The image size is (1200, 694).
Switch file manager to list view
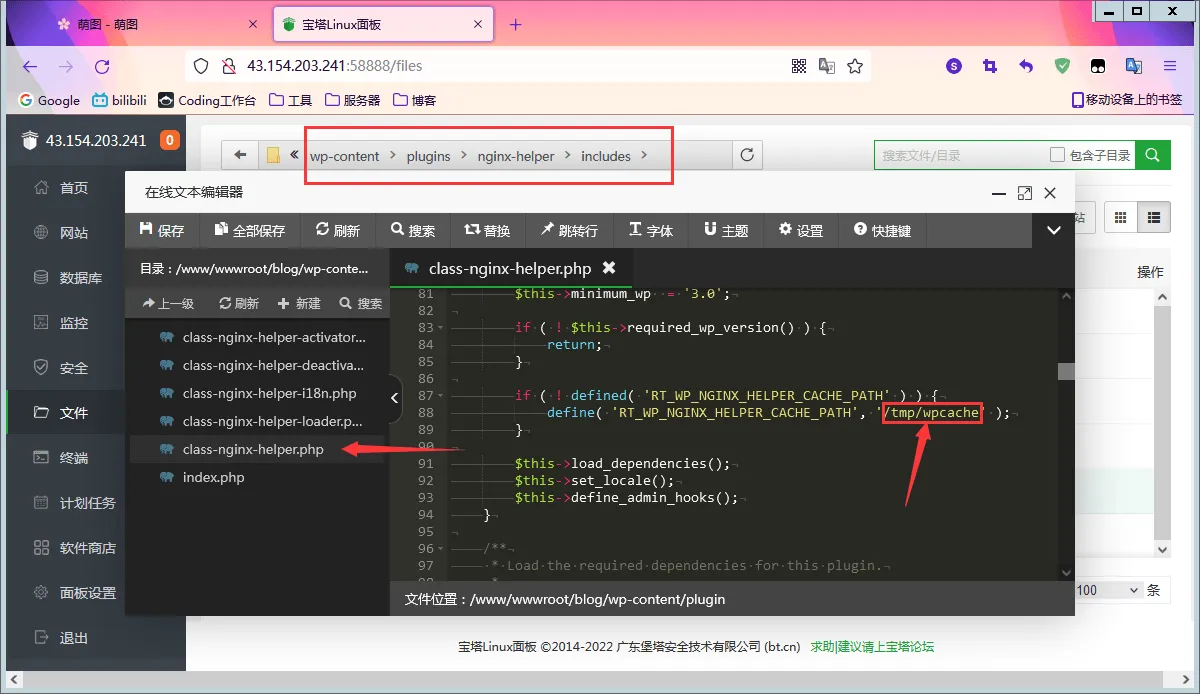1156,217
